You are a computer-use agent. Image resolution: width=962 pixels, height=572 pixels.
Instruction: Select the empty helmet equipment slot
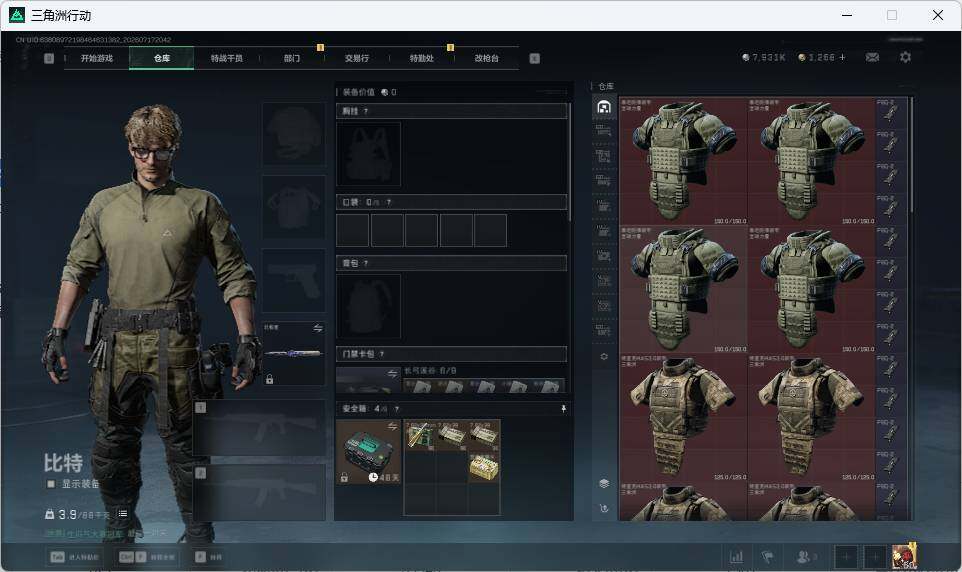tap(294, 134)
